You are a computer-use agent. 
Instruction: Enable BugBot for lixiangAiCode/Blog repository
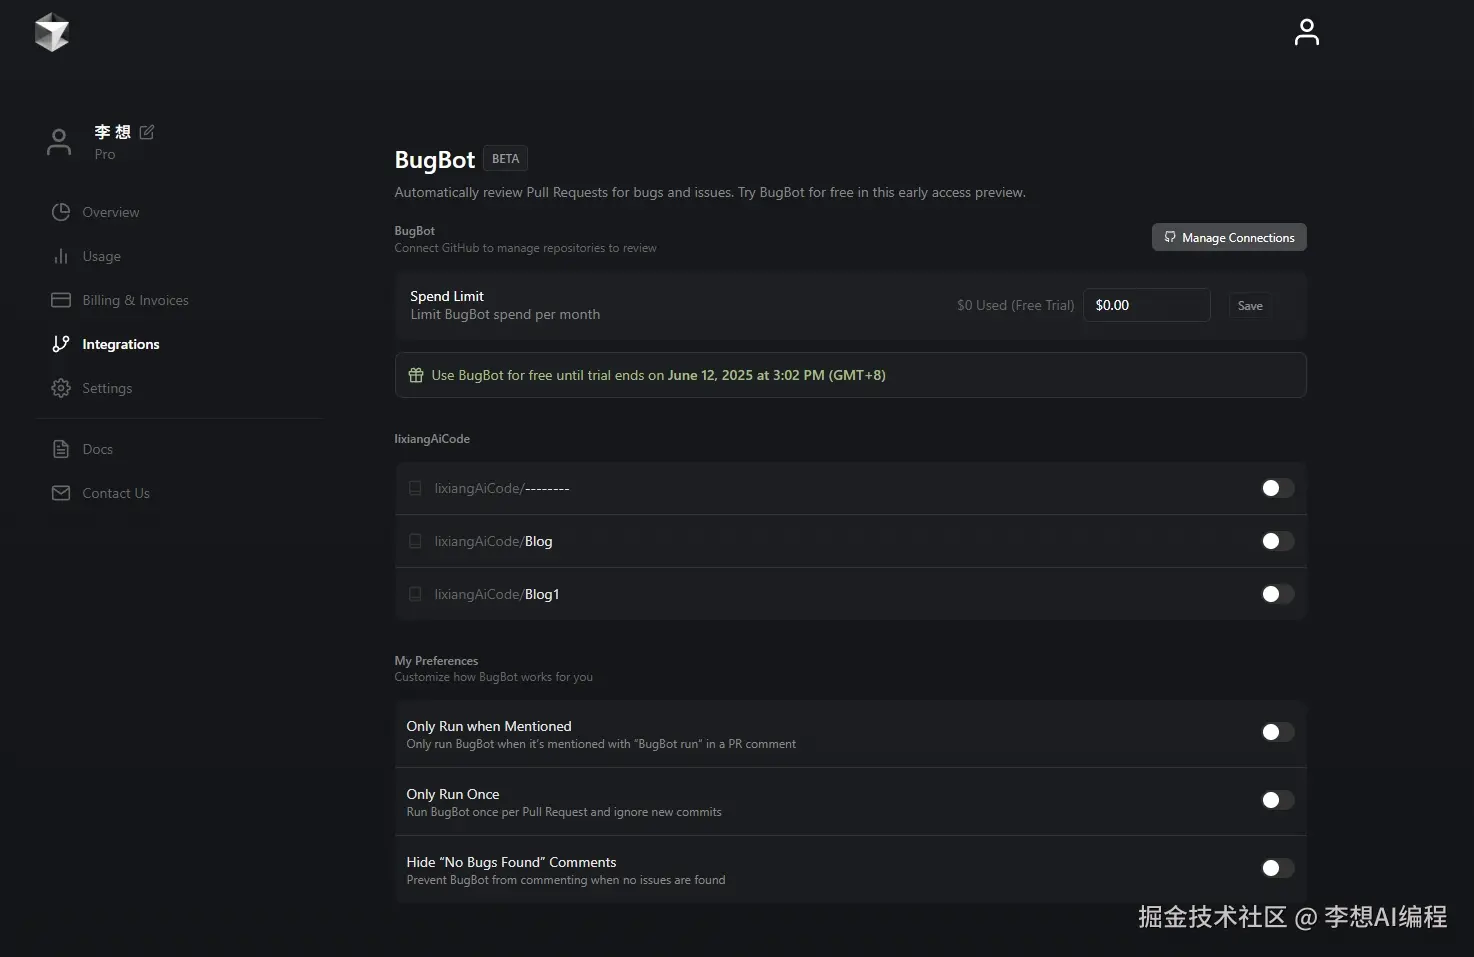point(1277,541)
